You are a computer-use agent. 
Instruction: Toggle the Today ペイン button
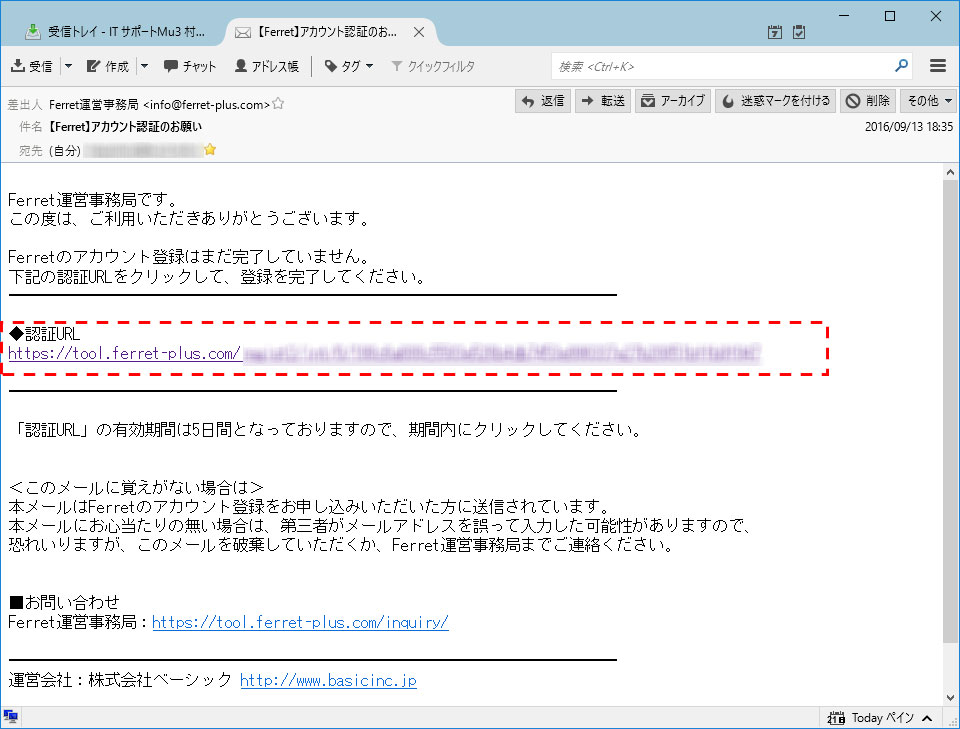[x=880, y=717]
